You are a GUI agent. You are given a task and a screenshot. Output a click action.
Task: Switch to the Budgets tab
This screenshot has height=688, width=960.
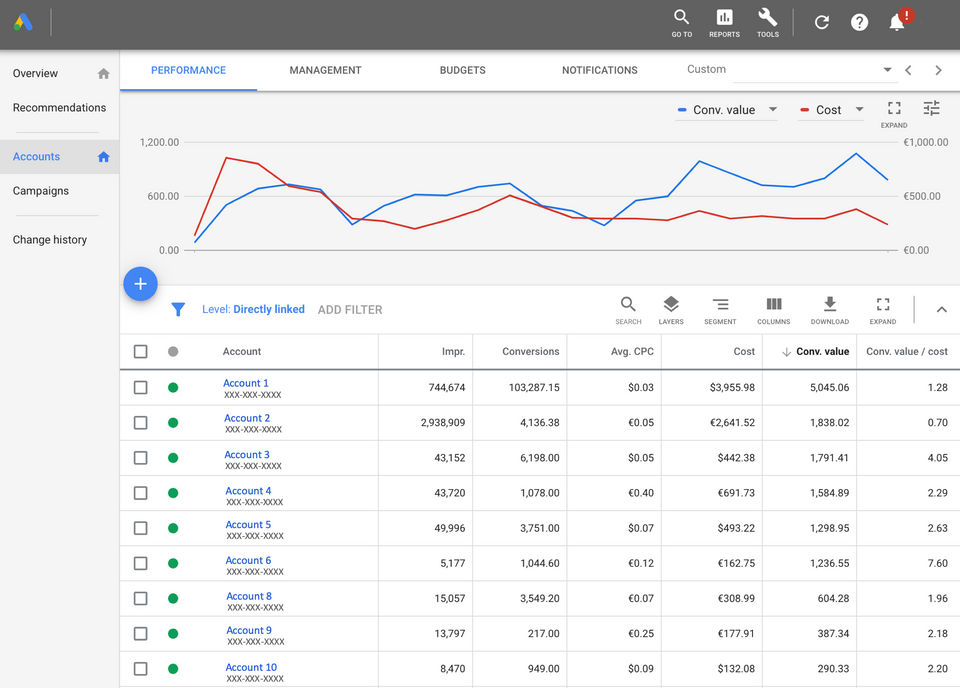click(x=463, y=70)
